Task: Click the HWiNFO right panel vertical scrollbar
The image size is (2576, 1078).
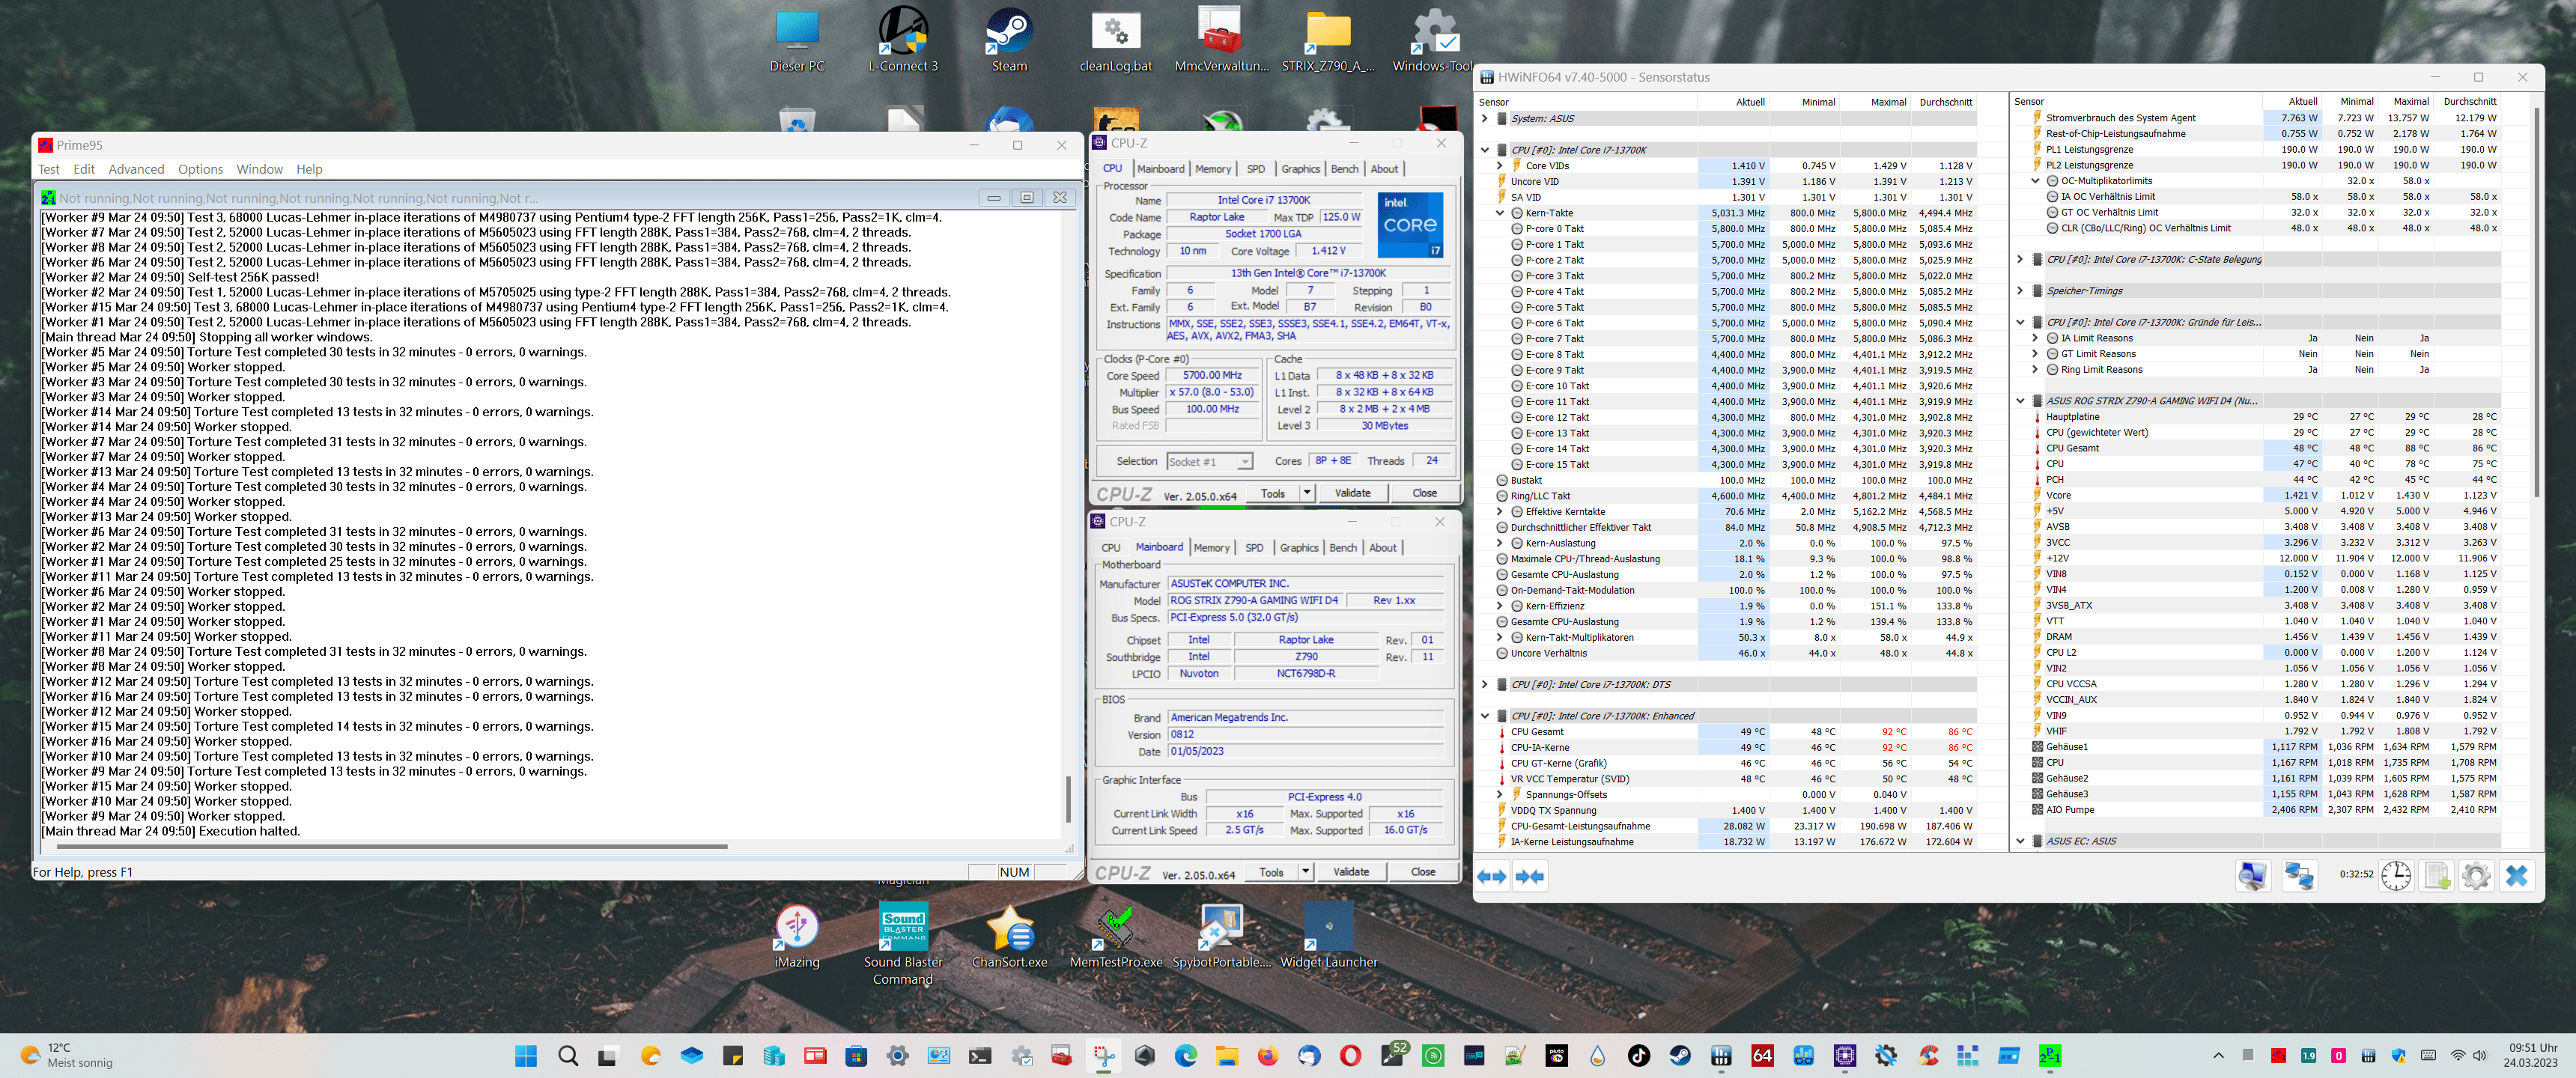Action: pyautogui.click(x=2537, y=300)
